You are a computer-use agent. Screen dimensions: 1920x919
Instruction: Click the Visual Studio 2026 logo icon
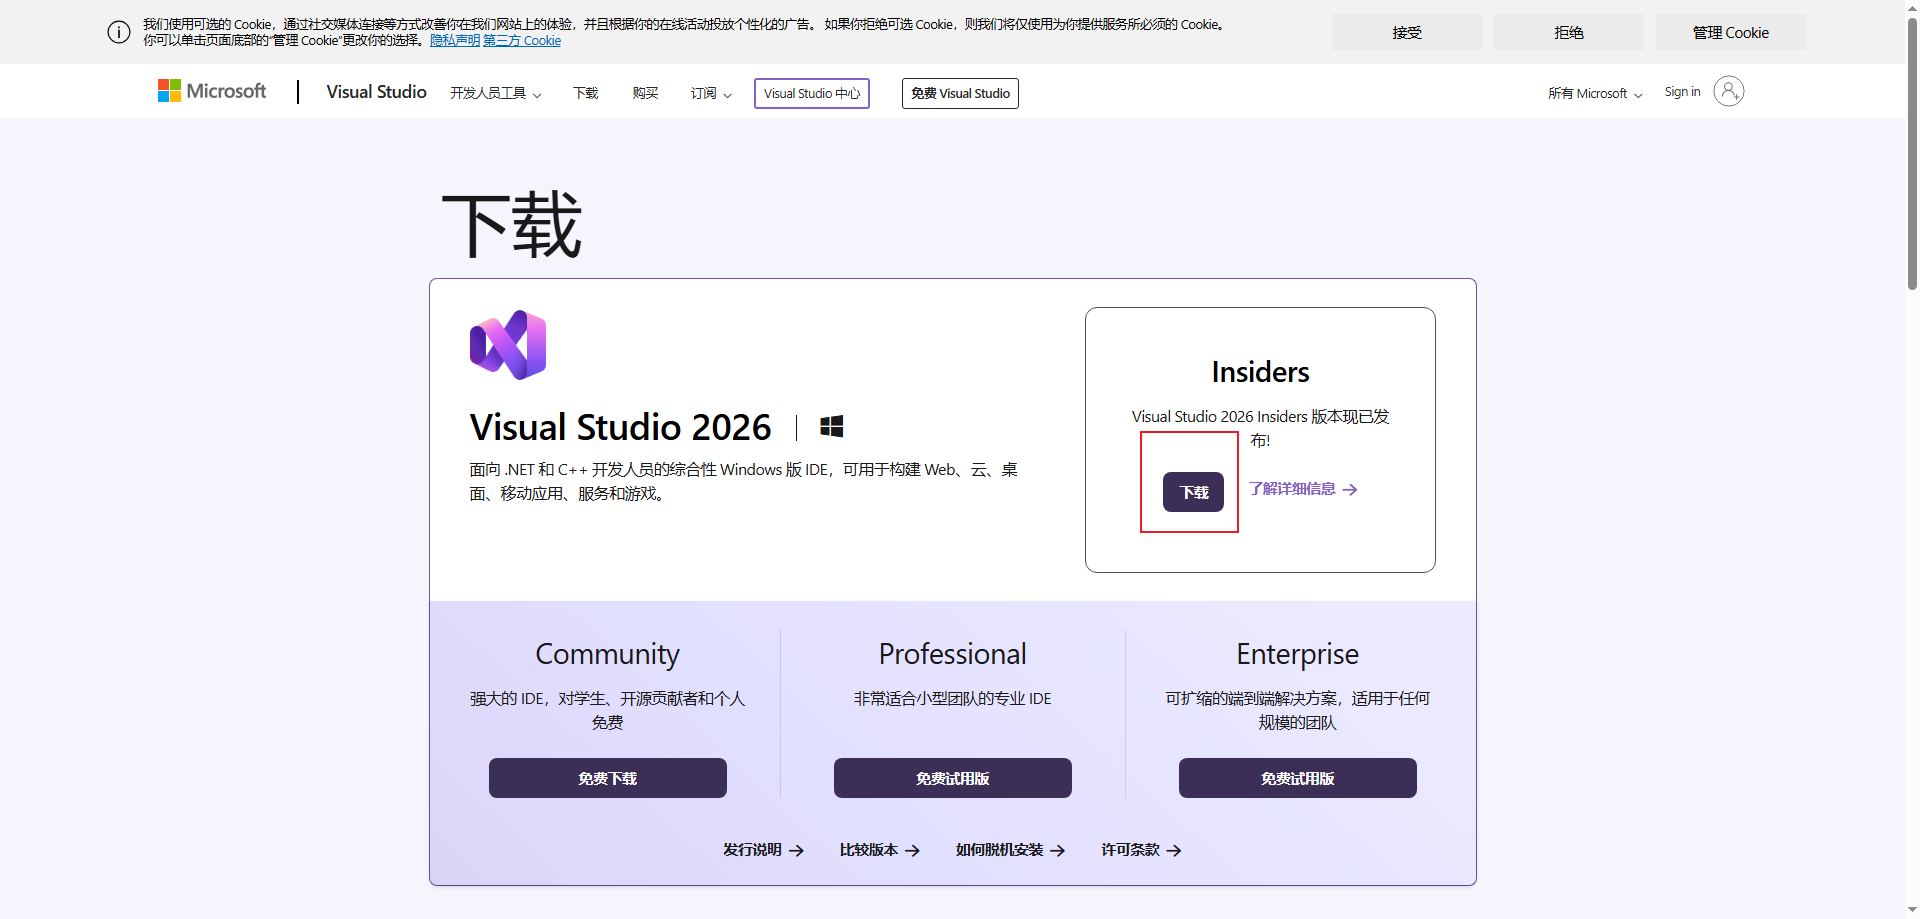click(x=508, y=345)
